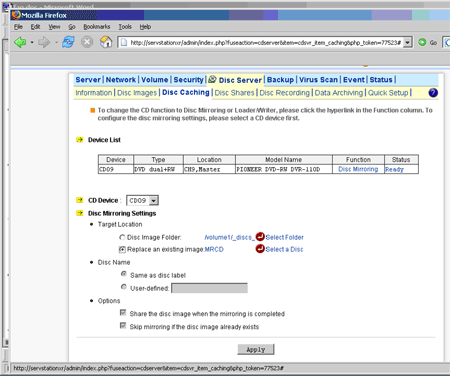Image resolution: width=450 pixels, height=376 pixels.
Task: Click the Disc Server tab icon
Action: [212, 79]
